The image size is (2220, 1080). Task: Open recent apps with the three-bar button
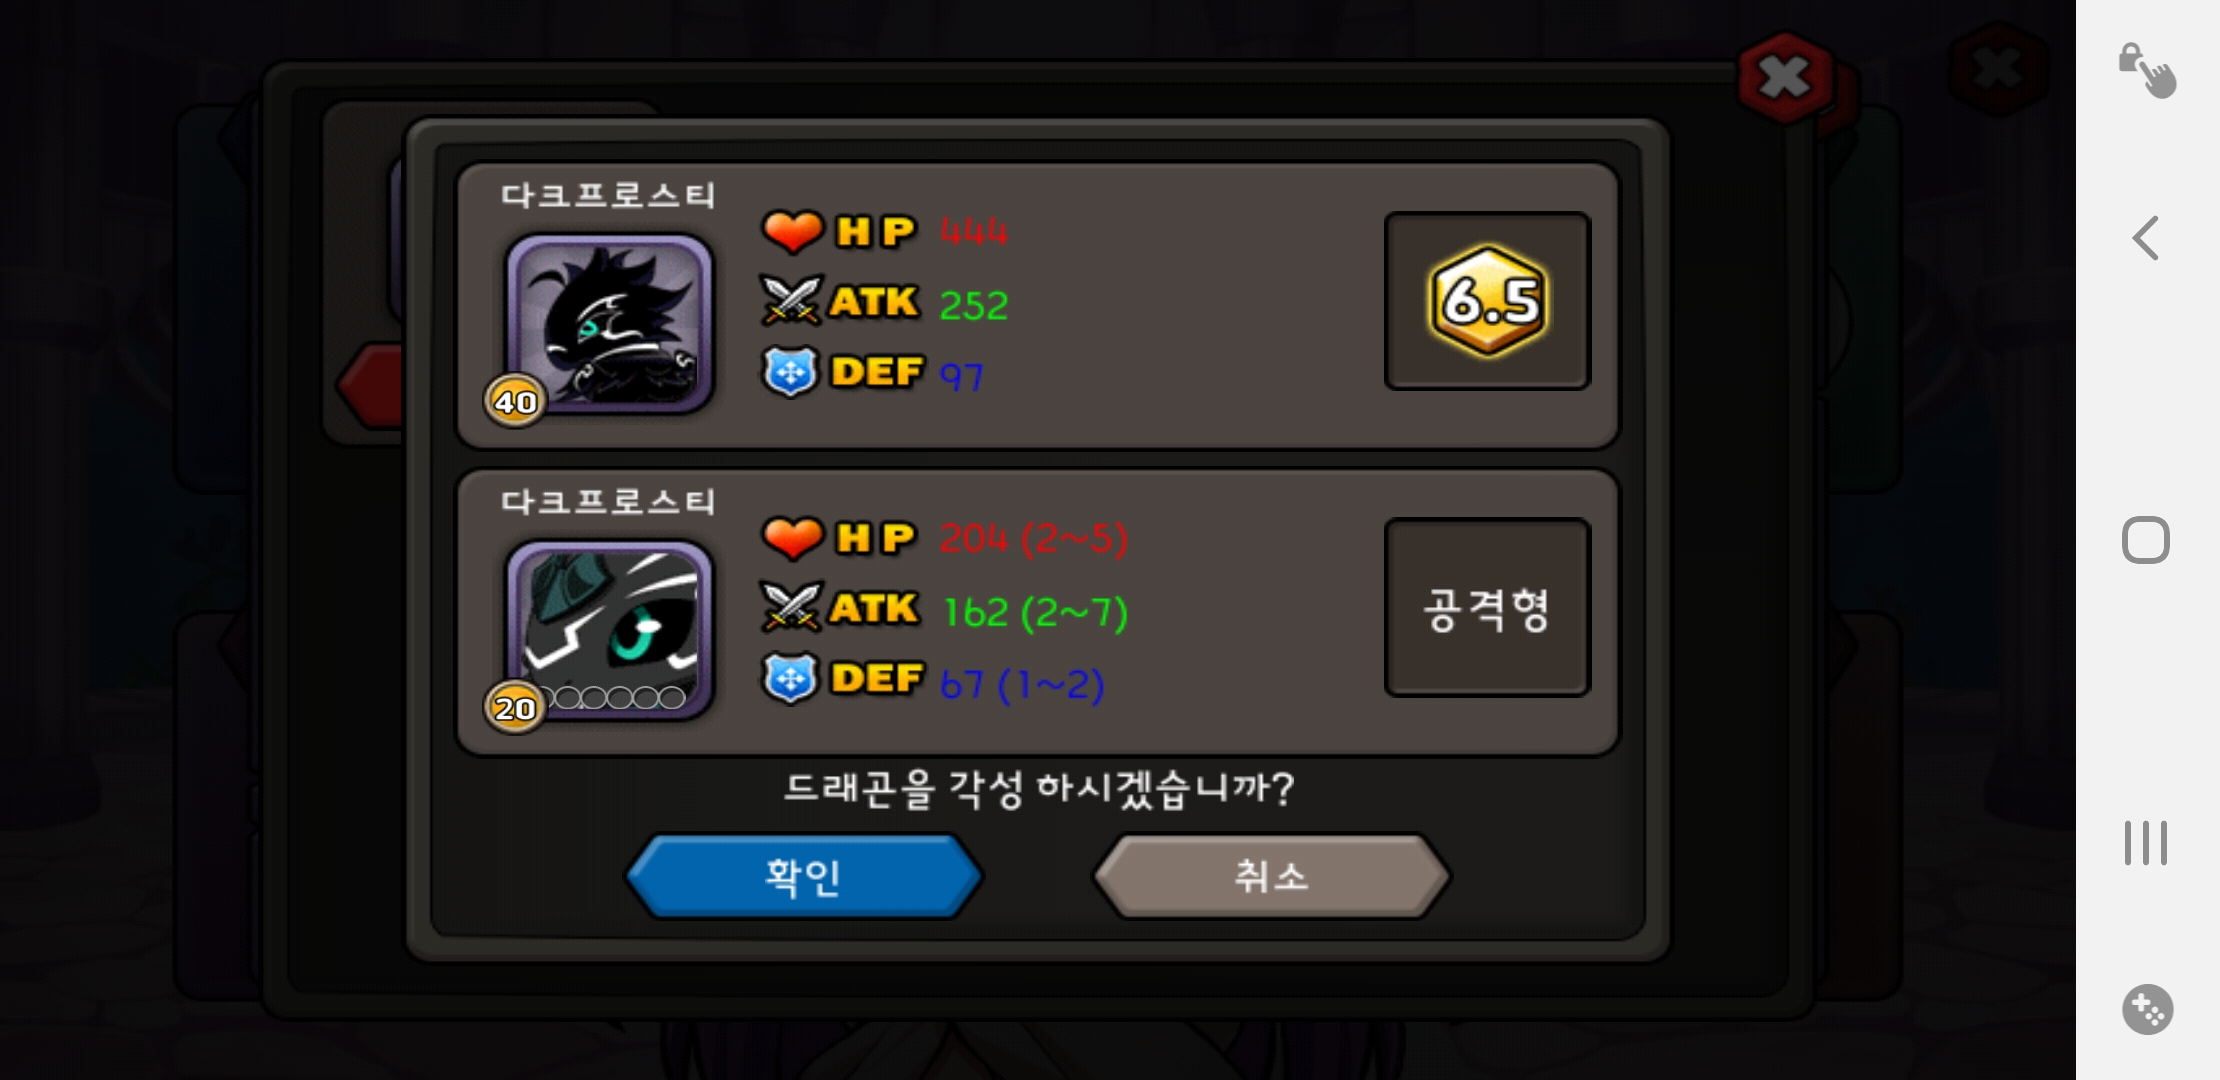(x=2146, y=843)
